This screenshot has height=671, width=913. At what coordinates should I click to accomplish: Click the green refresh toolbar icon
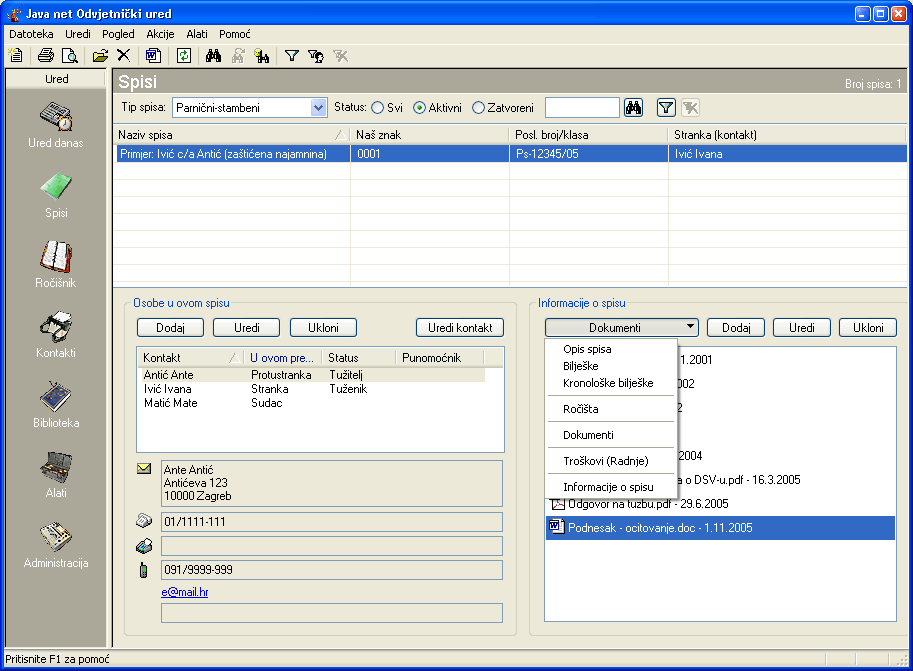click(x=184, y=56)
